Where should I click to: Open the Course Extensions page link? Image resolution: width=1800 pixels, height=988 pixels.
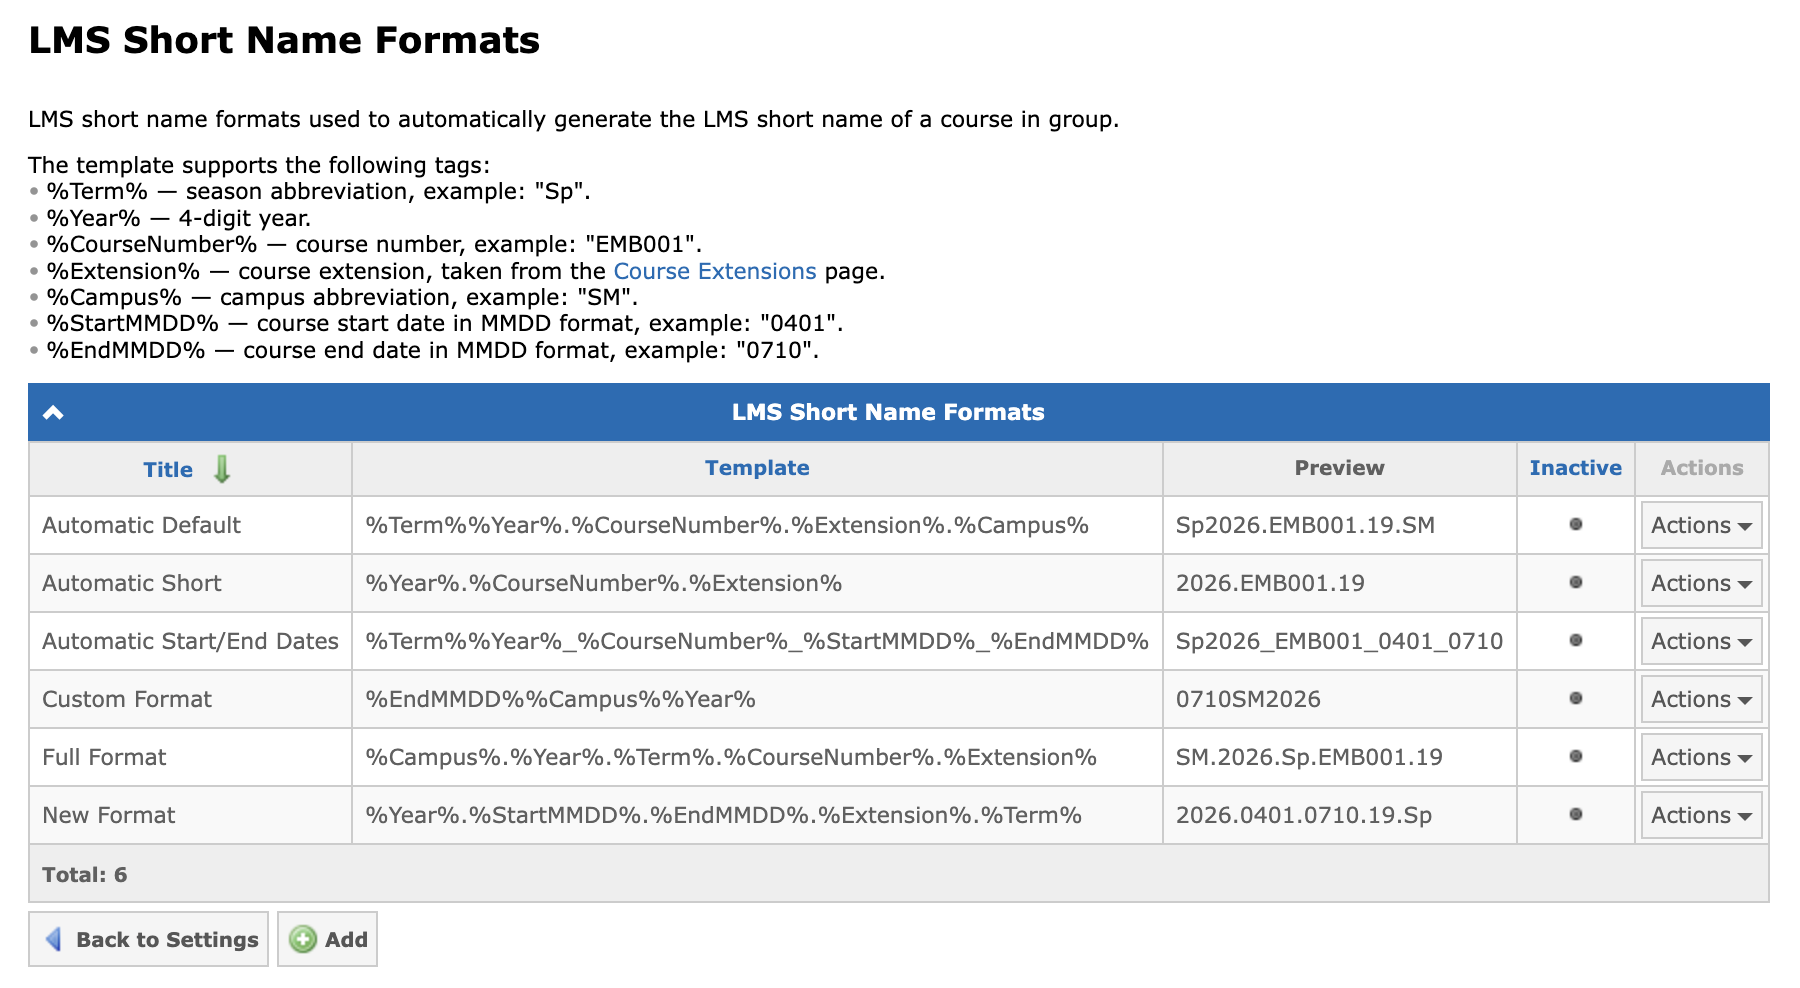point(715,271)
